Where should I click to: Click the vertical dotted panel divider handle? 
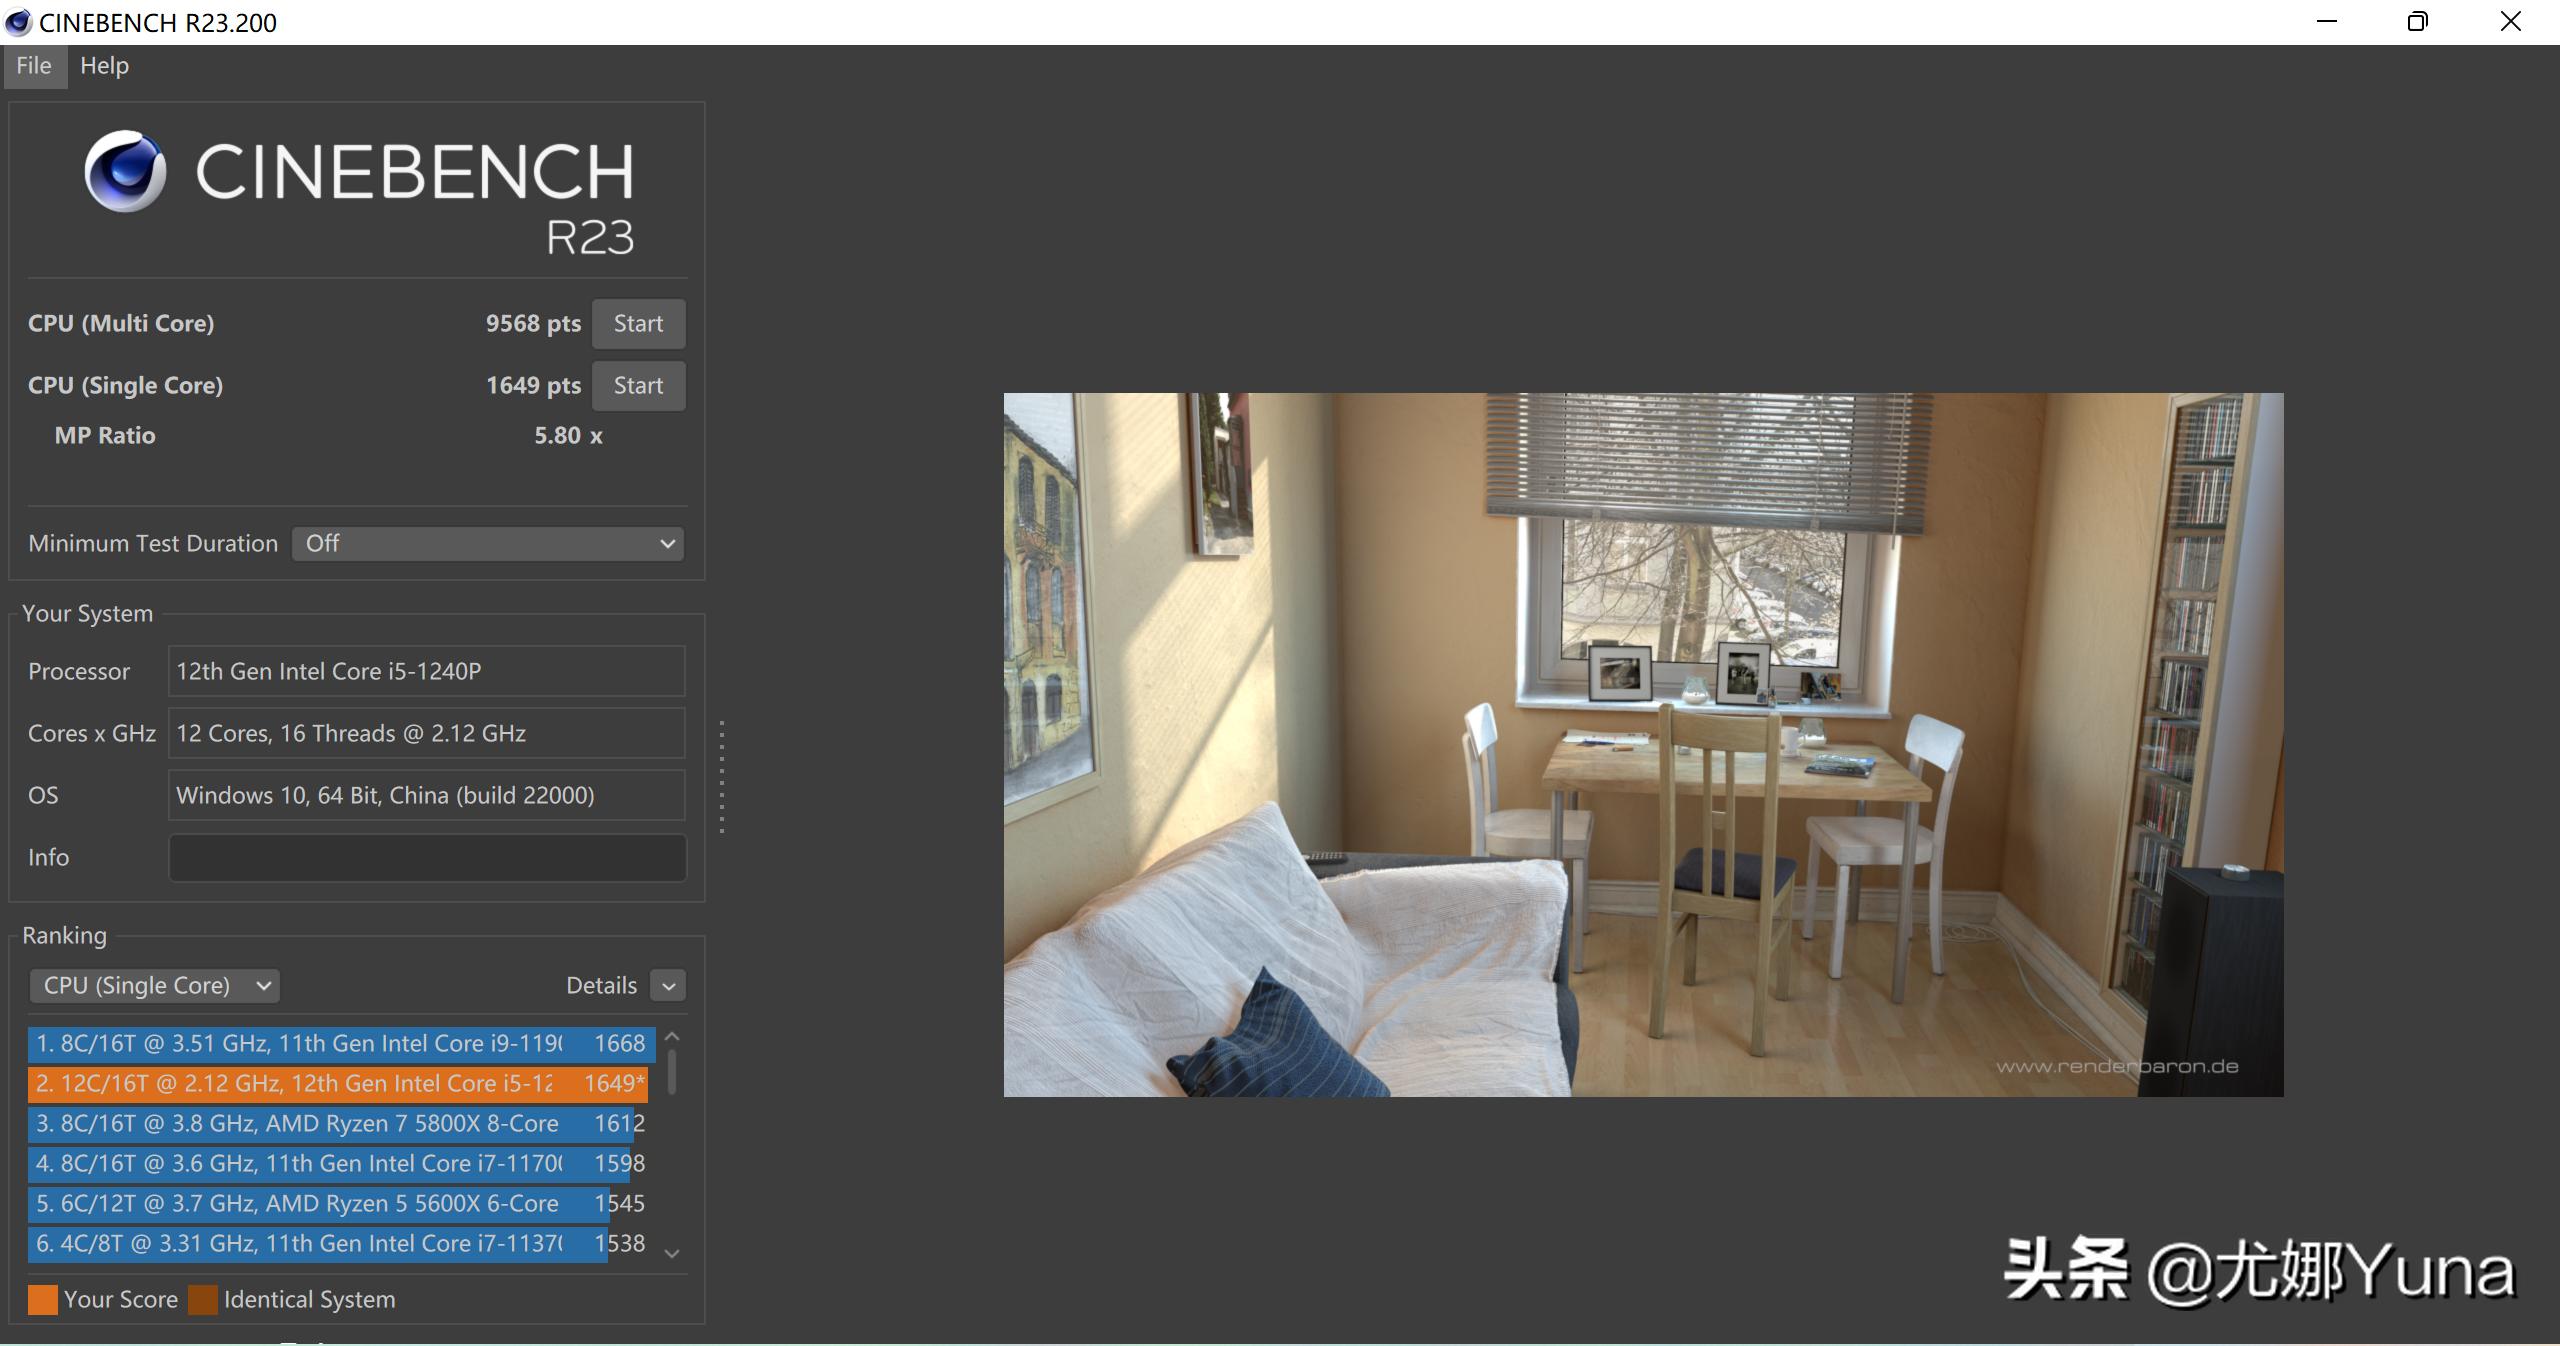pos(721,777)
